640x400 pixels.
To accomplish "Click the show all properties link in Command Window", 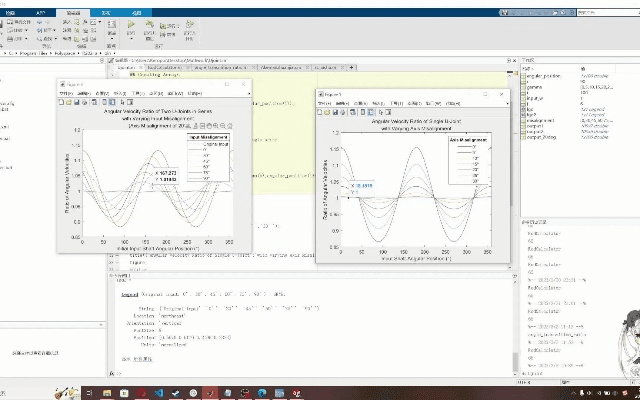I will point(140,357).
